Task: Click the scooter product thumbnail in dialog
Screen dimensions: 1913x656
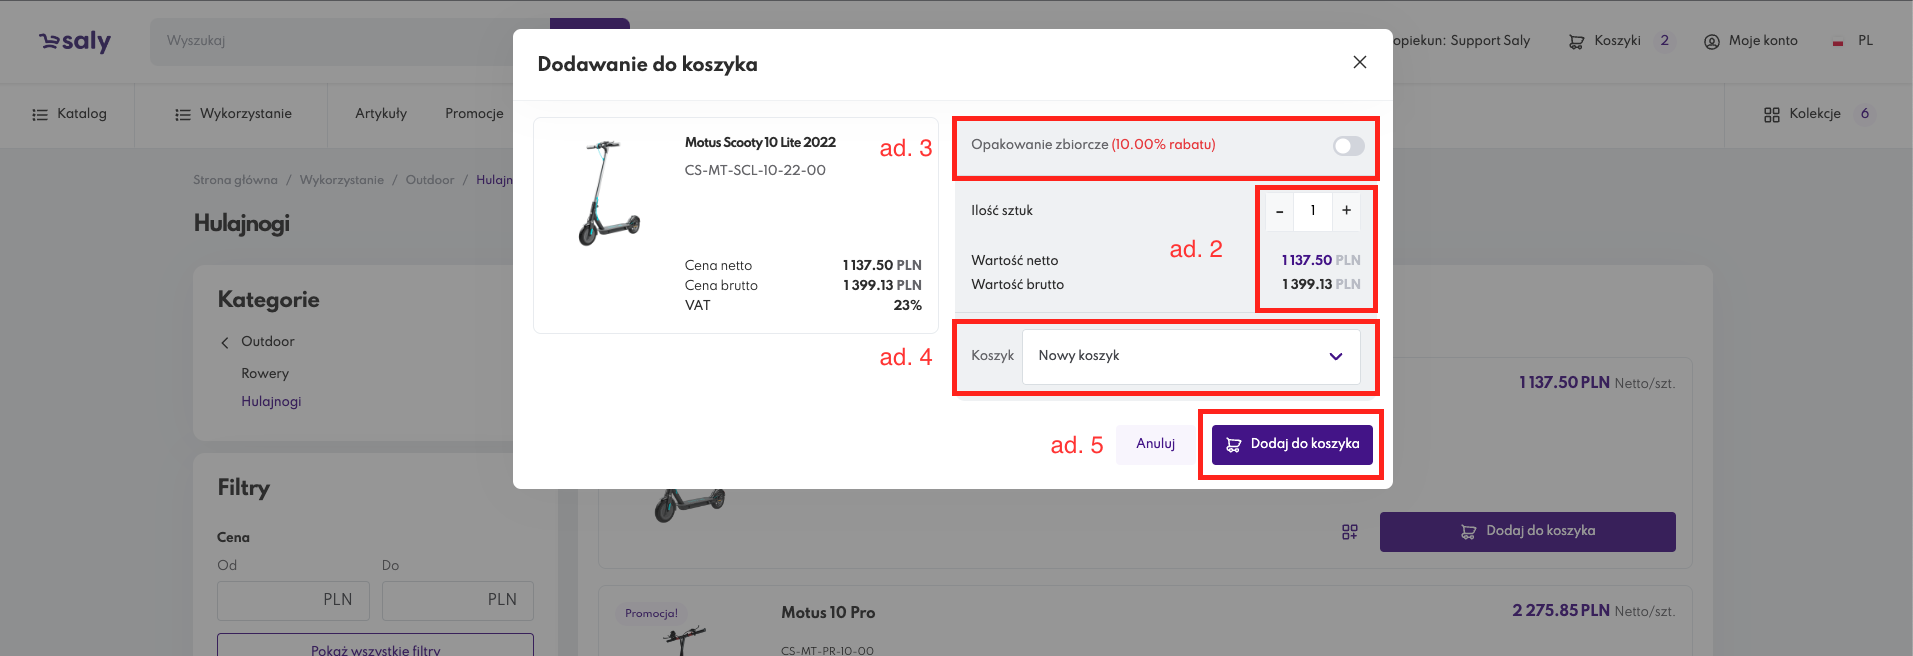Action: pos(608,194)
